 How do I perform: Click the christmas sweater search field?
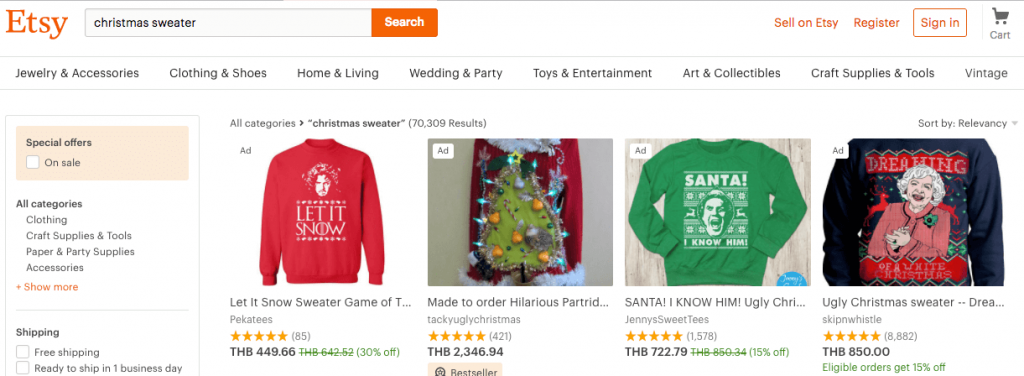(229, 22)
